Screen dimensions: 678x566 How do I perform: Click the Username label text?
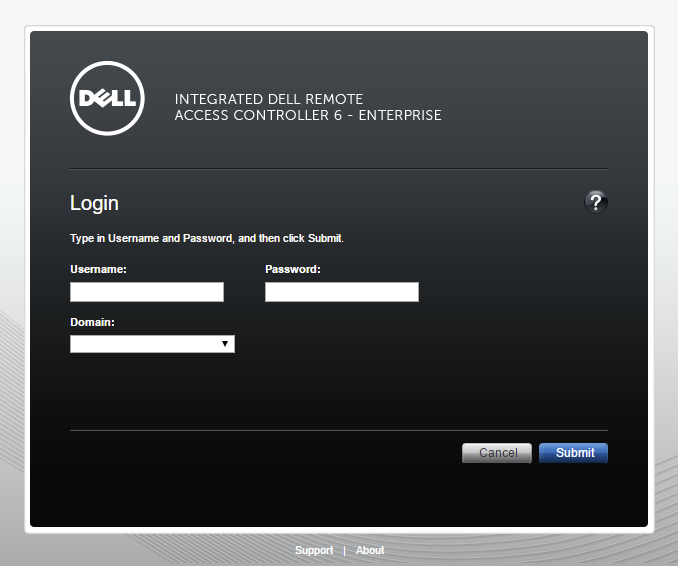pos(98,269)
